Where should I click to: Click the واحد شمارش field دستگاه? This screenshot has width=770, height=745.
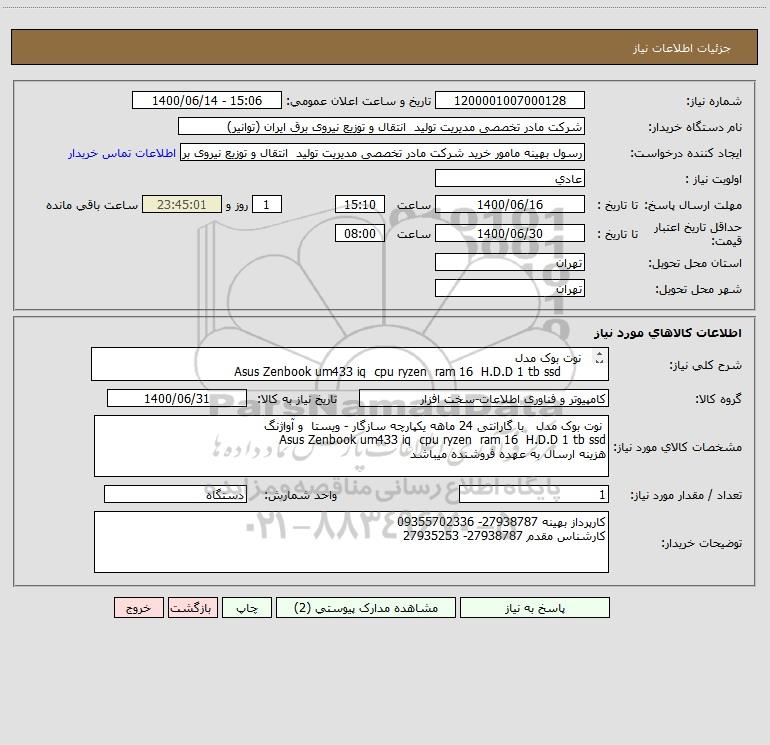[175, 495]
